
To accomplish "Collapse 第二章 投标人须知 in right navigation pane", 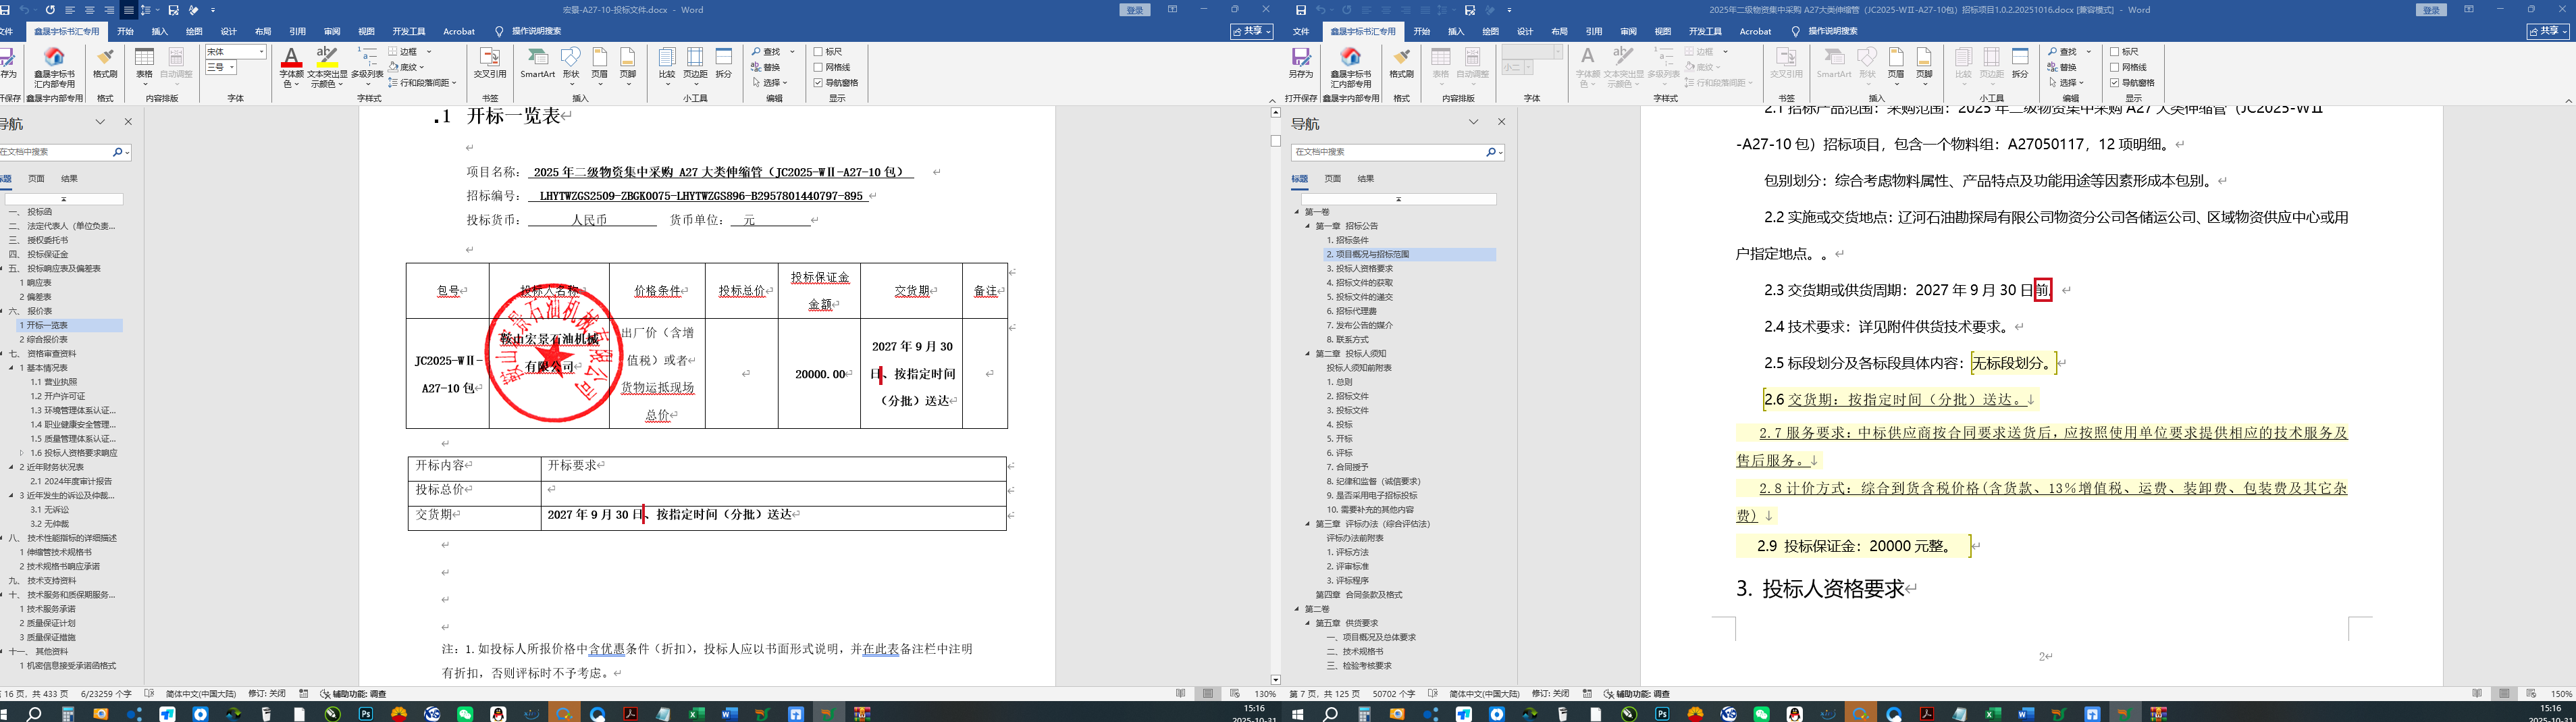I will (x=1307, y=354).
